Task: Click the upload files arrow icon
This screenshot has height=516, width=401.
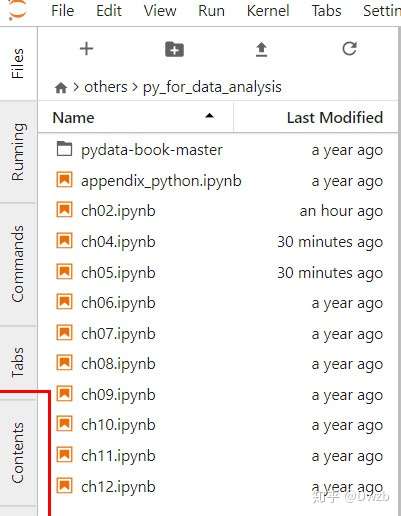Action: 262,49
